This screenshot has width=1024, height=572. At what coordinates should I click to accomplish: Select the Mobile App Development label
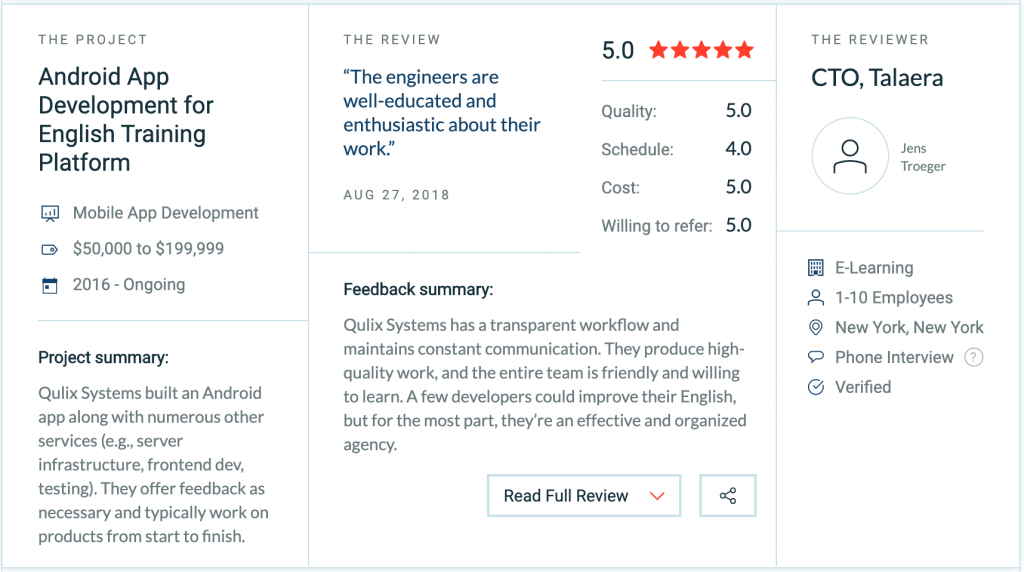(x=166, y=213)
